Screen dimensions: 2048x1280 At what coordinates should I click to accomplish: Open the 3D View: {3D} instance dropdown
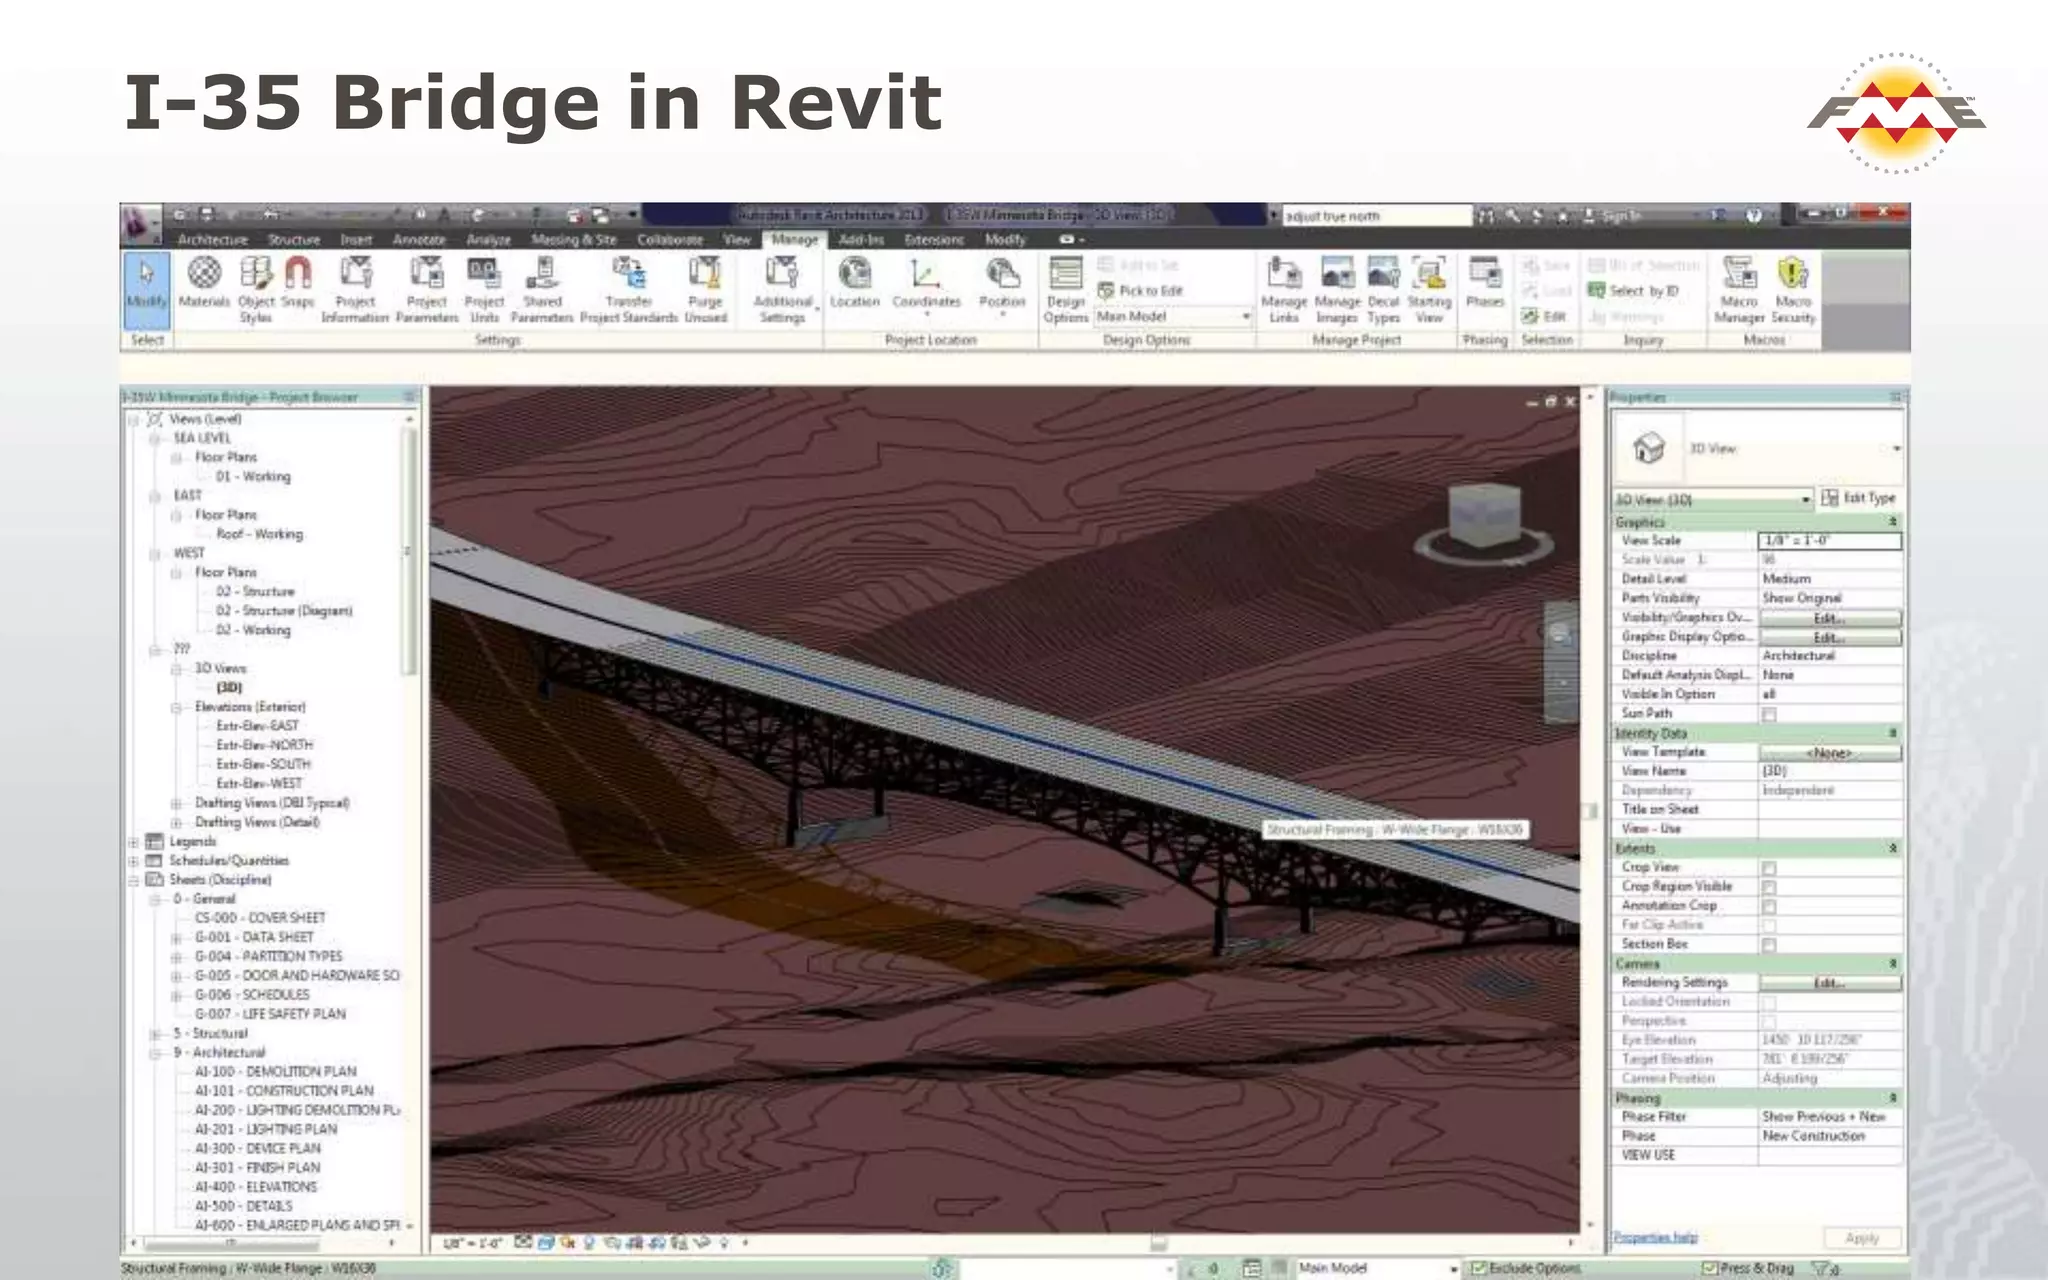point(1712,499)
